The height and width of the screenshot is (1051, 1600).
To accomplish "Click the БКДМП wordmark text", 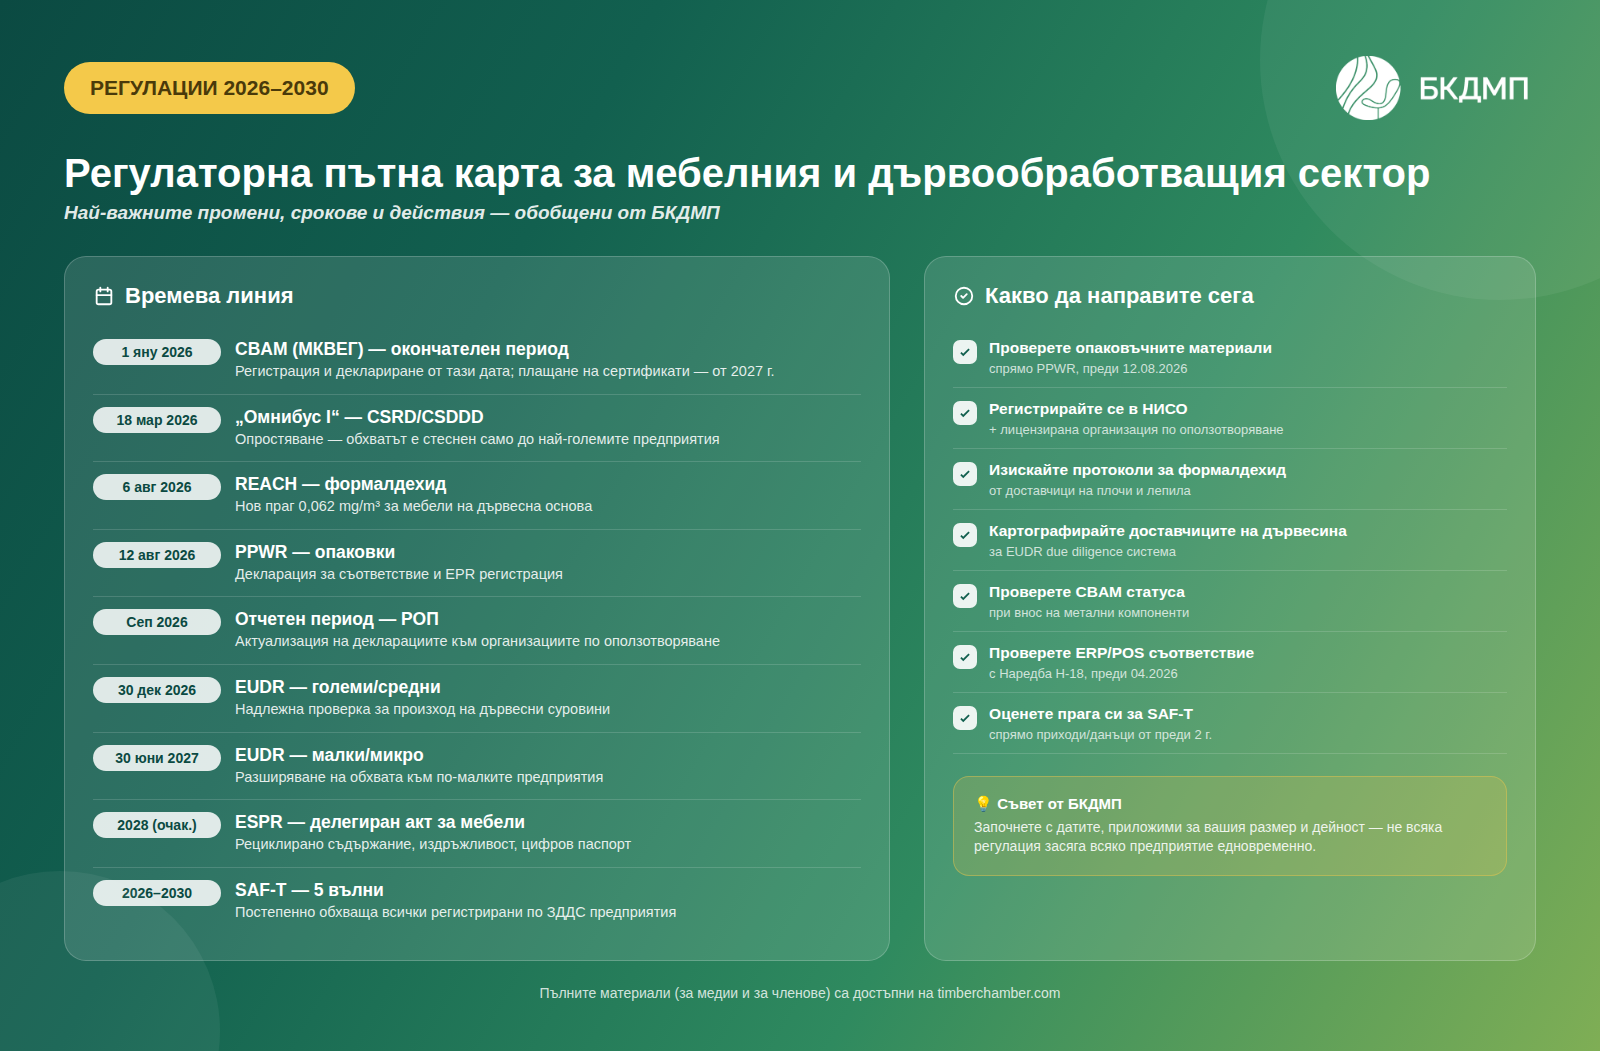I will tap(1473, 88).
